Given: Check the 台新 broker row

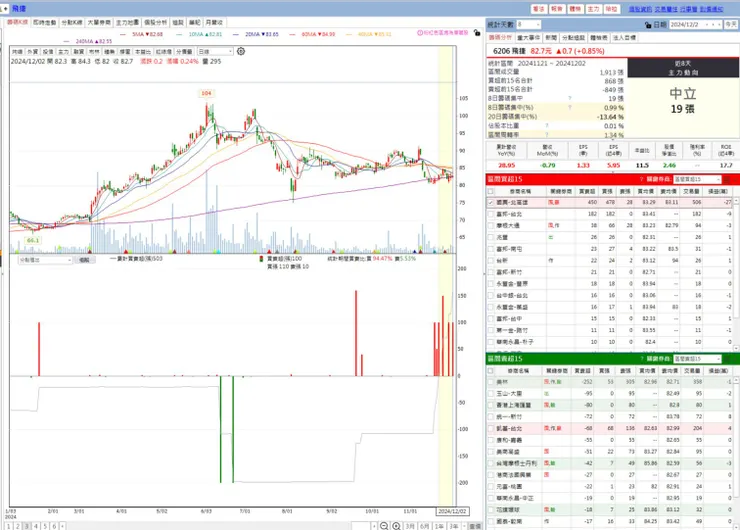Looking at the screenshot, I should tap(491, 261).
